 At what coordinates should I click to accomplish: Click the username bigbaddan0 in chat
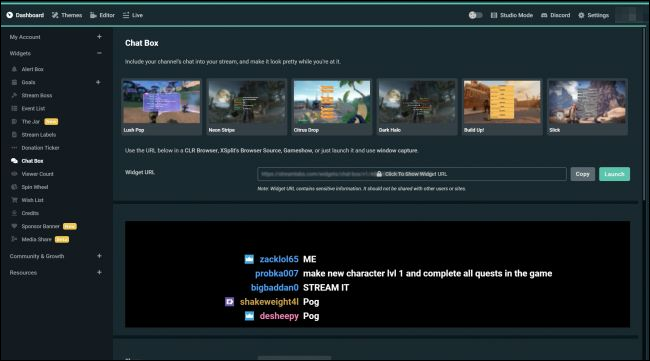(x=274, y=288)
